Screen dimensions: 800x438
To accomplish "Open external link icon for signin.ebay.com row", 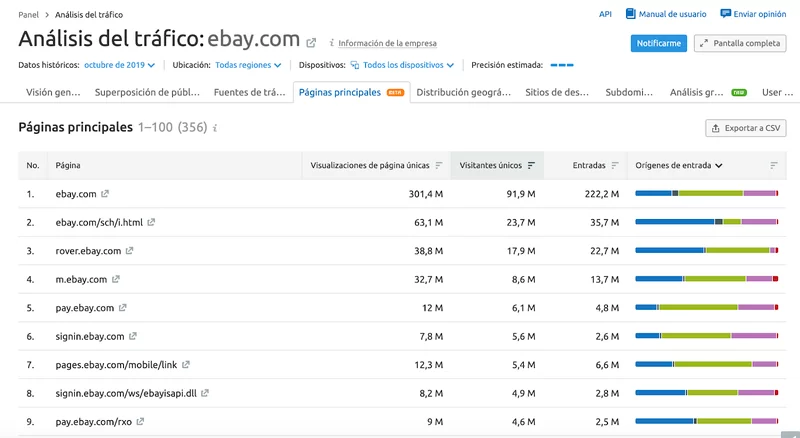I will tap(133, 336).
